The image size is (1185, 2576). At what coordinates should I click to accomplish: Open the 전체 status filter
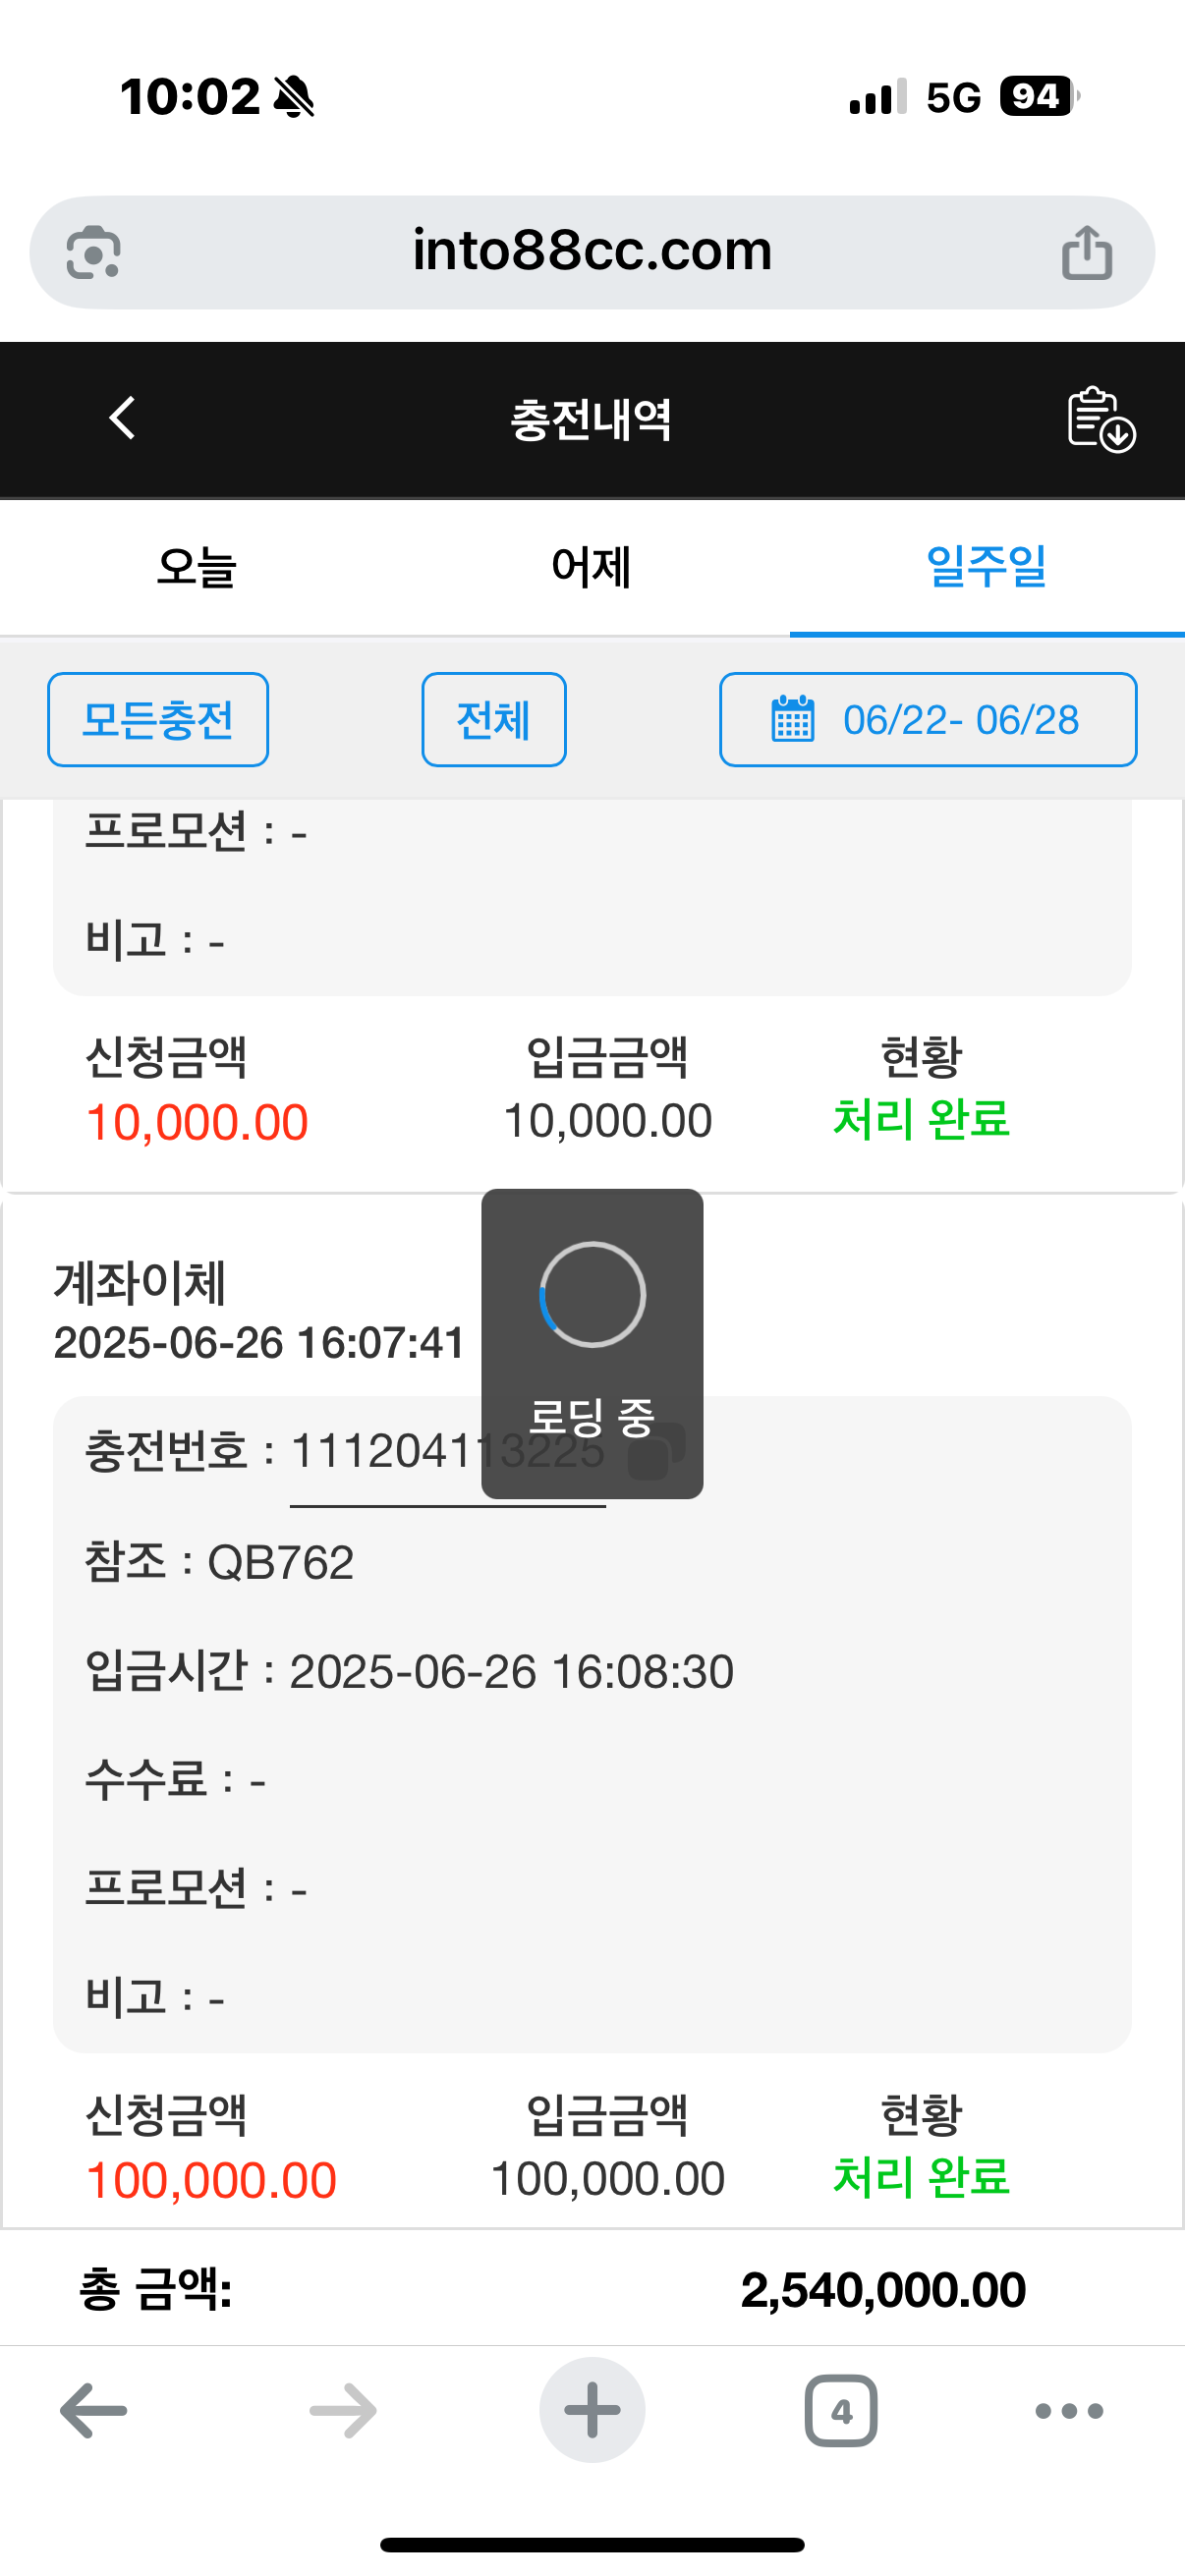pos(494,720)
